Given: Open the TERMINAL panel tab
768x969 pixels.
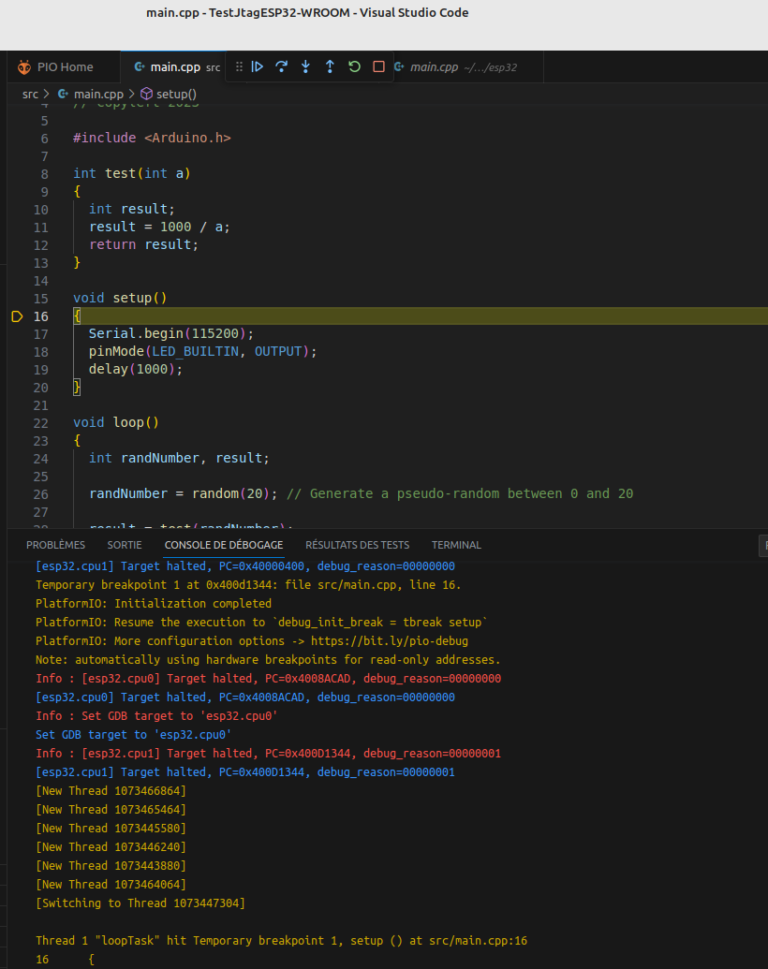Looking at the screenshot, I should (x=456, y=545).
